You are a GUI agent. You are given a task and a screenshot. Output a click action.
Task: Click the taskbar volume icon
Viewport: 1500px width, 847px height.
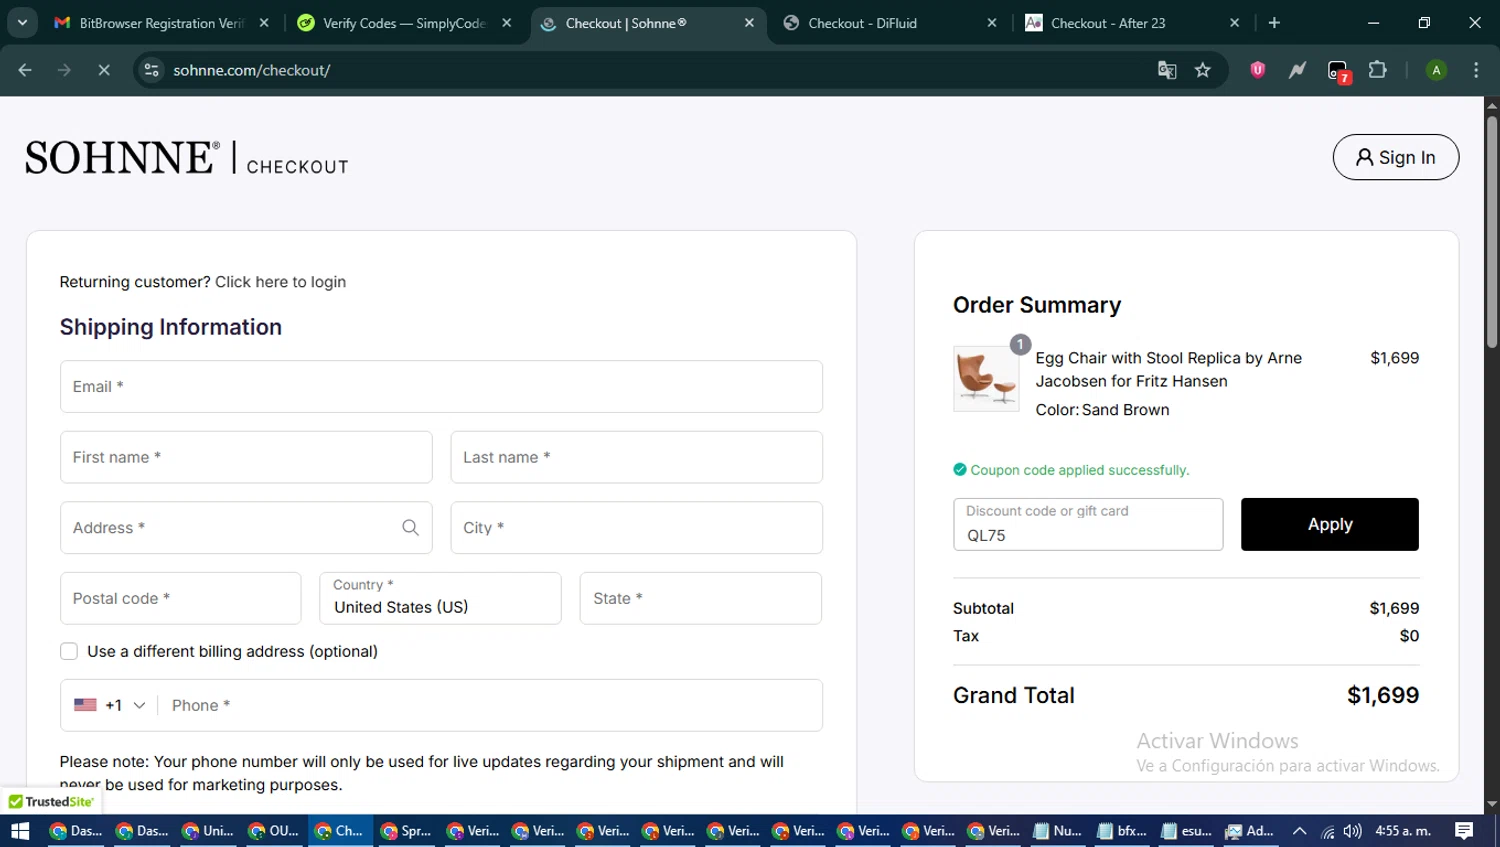coord(1353,831)
